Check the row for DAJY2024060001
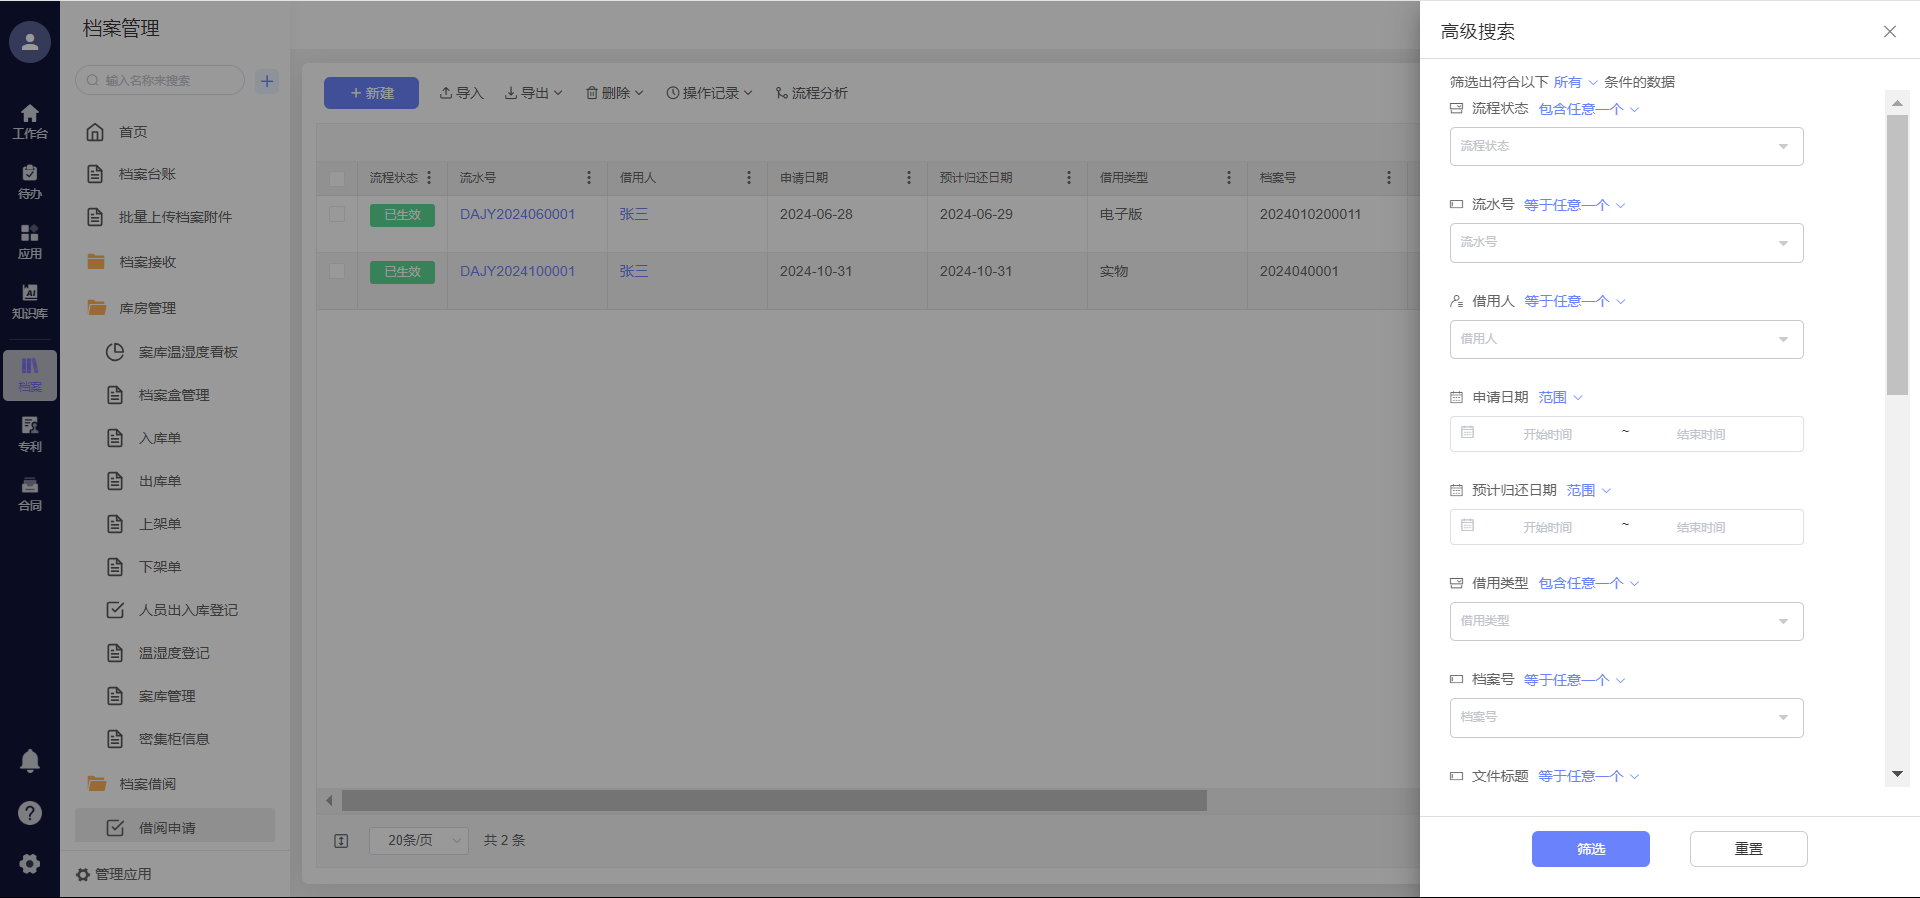 click(x=337, y=214)
